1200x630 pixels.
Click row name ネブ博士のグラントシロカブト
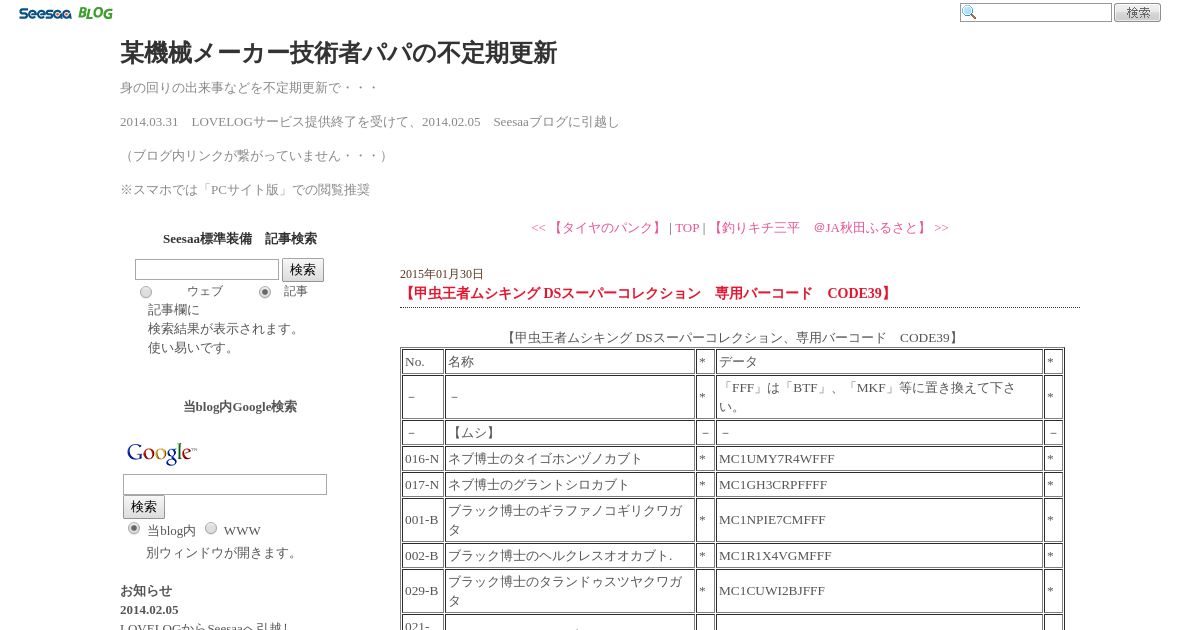coord(570,485)
